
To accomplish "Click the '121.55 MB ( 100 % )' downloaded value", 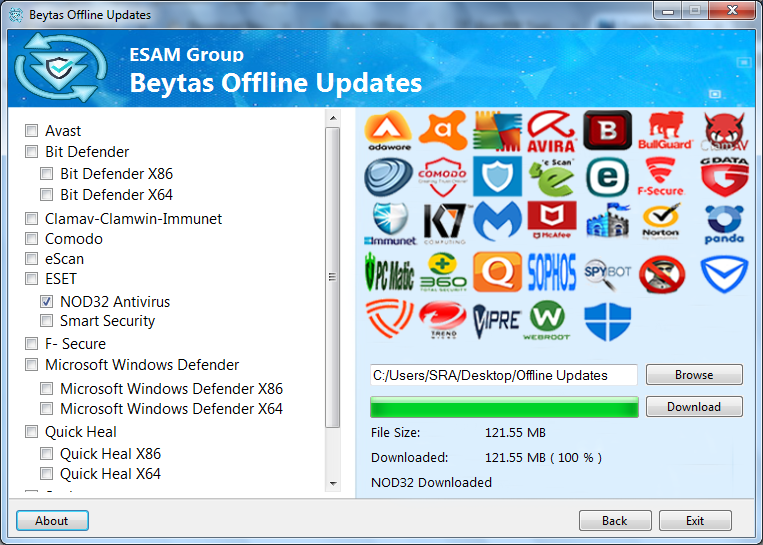I will click(543, 457).
